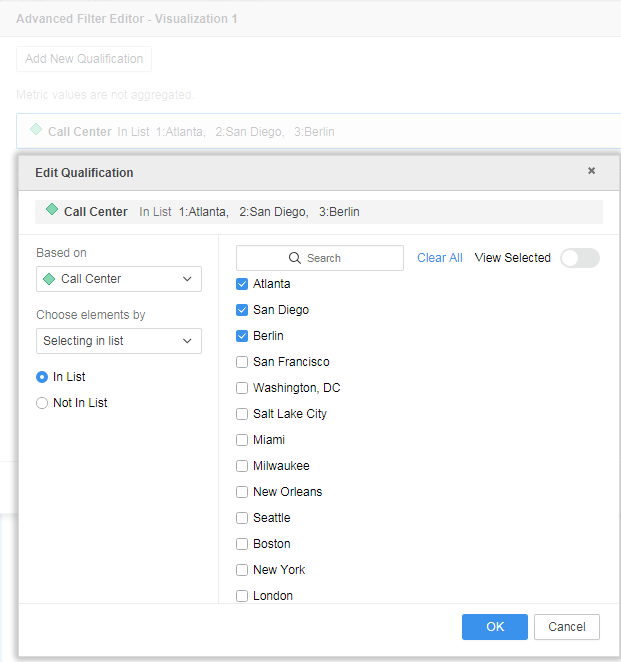Click the Call Center diamond icon in dropdown
621x662 pixels.
pos(49,279)
